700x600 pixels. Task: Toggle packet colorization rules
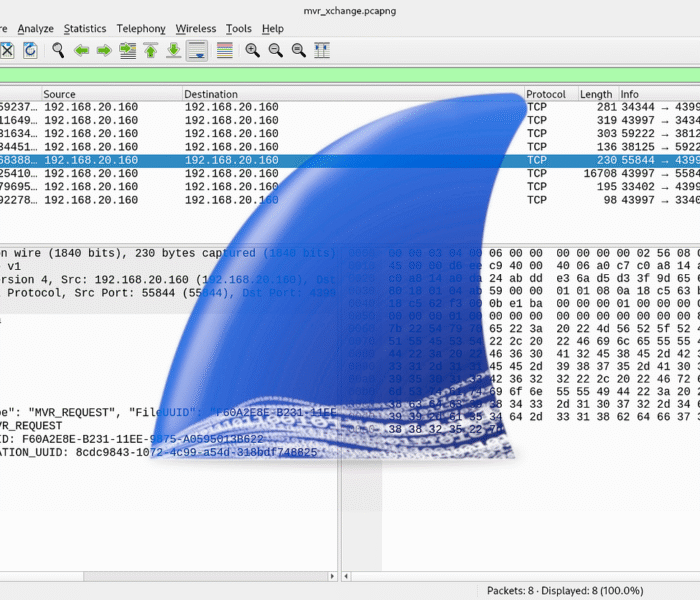coord(224,50)
